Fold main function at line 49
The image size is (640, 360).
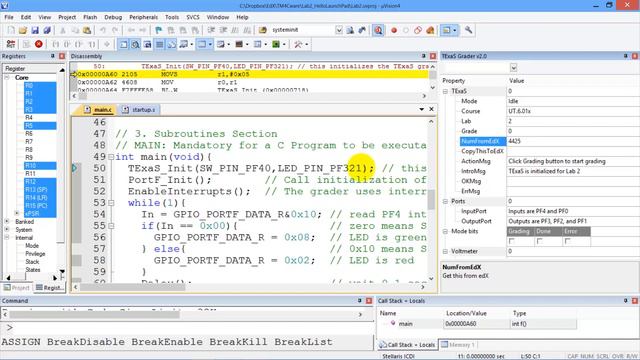click(x=111, y=157)
